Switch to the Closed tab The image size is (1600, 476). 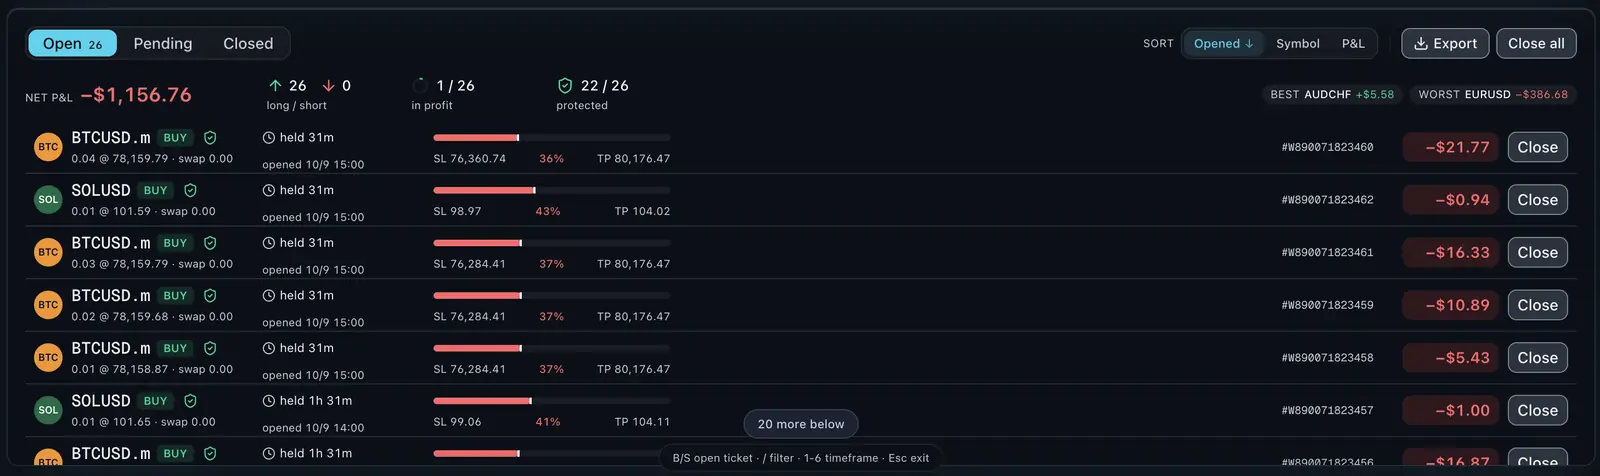point(248,44)
